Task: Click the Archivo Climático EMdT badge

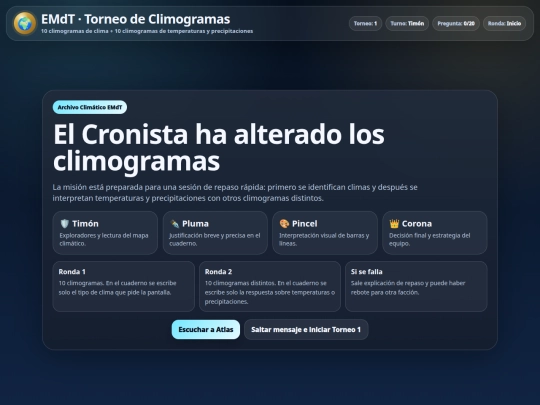Action: pos(90,107)
